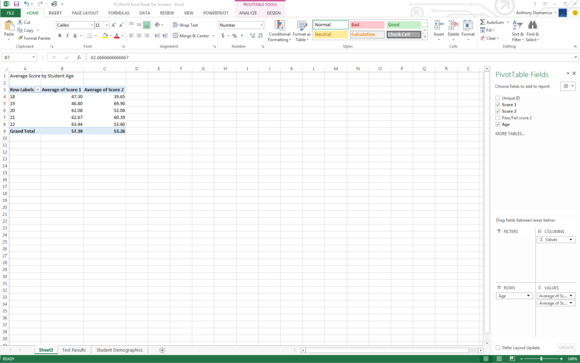Open the font name dropdown

coord(92,25)
